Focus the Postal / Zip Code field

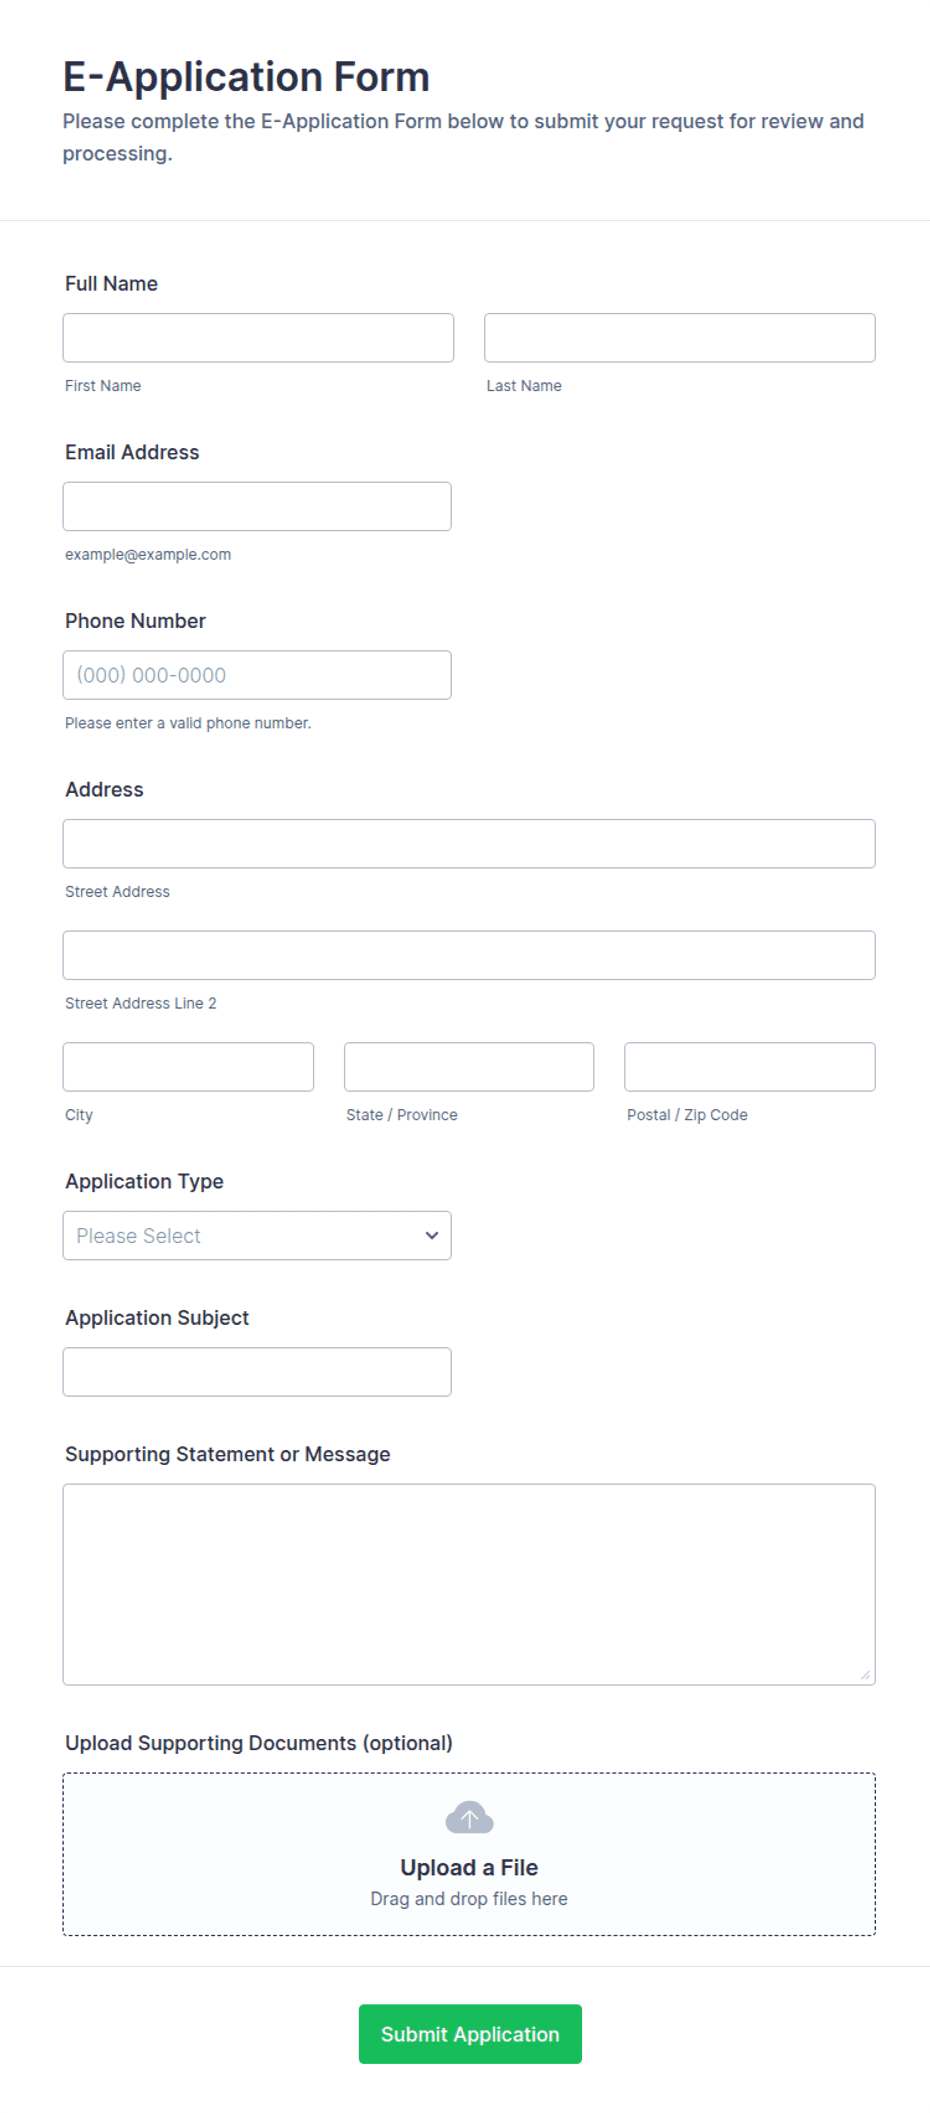pyautogui.click(x=750, y=1067)
